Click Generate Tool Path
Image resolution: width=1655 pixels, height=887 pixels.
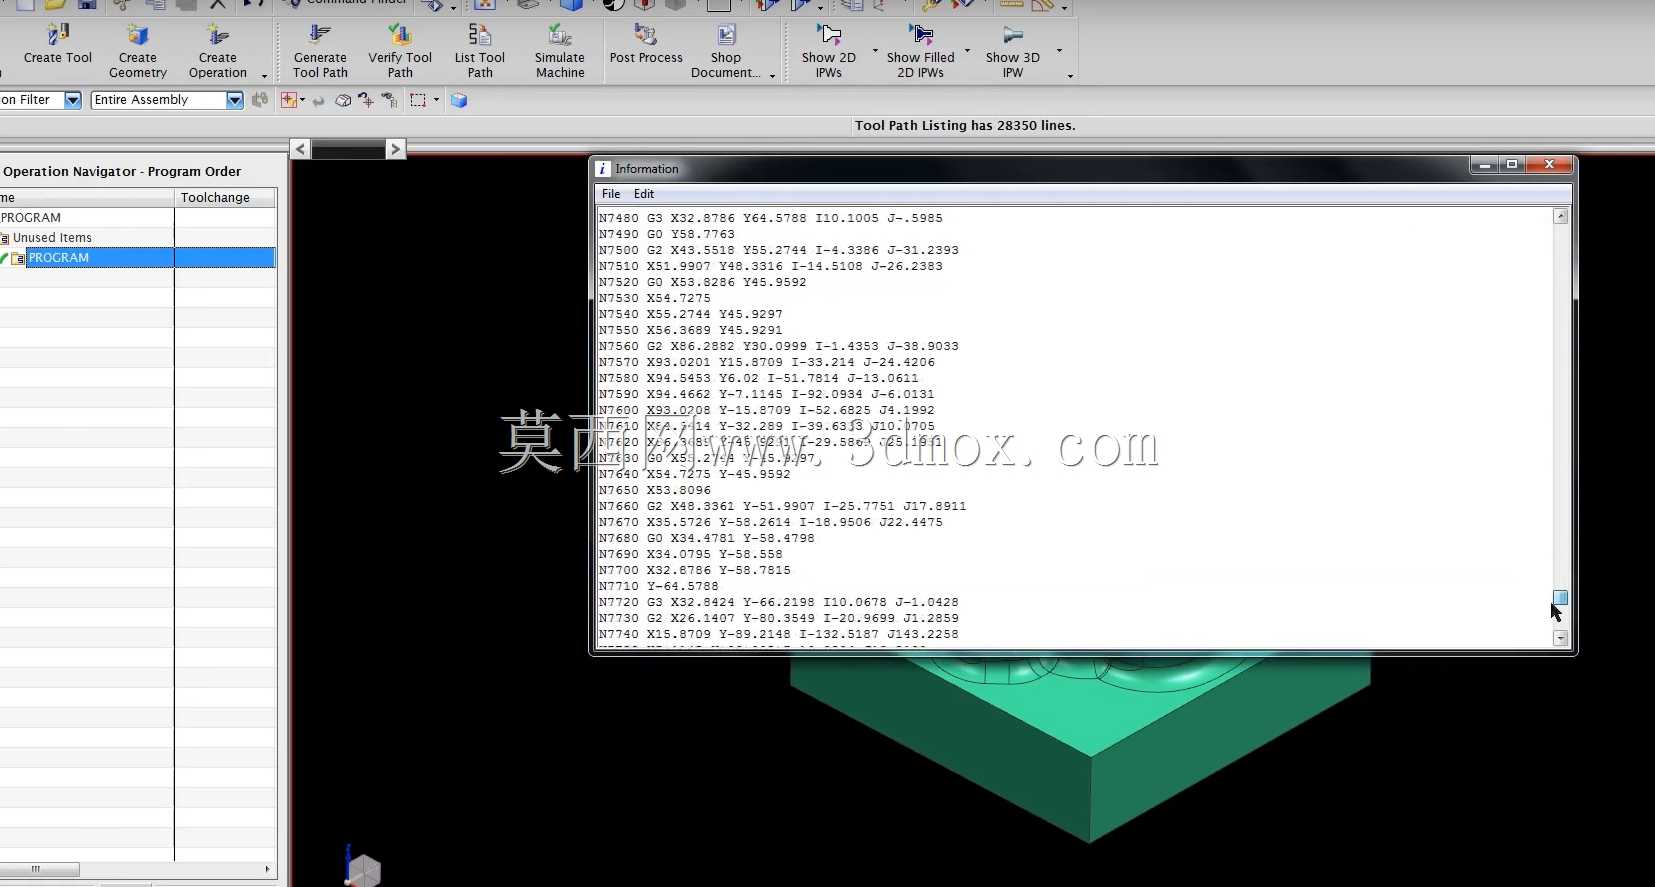coord(320,52)
